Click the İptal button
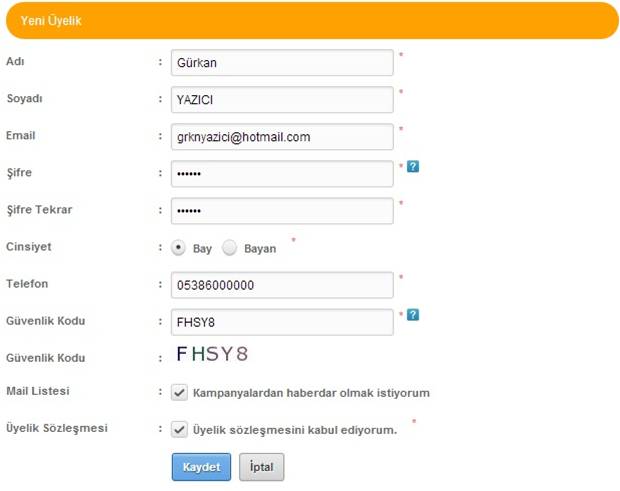Image resolution: width=620 pixels, height=491 pixels. (261, 467)
